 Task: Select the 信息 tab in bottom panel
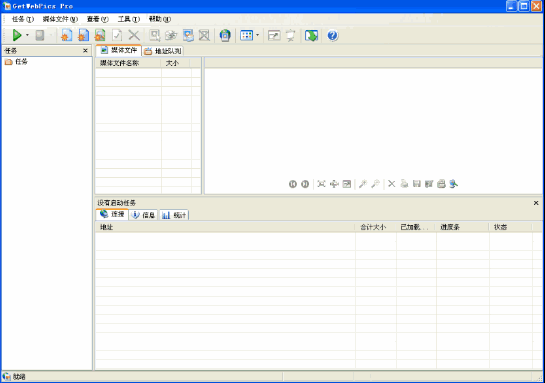(x=144, y=215)
